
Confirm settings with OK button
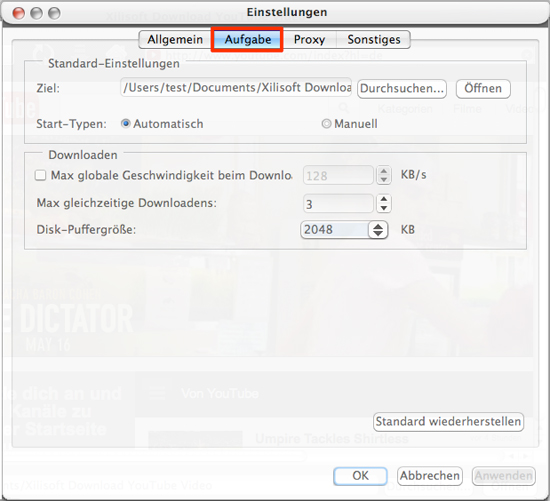pyautogui.click(x=360, y=476)
